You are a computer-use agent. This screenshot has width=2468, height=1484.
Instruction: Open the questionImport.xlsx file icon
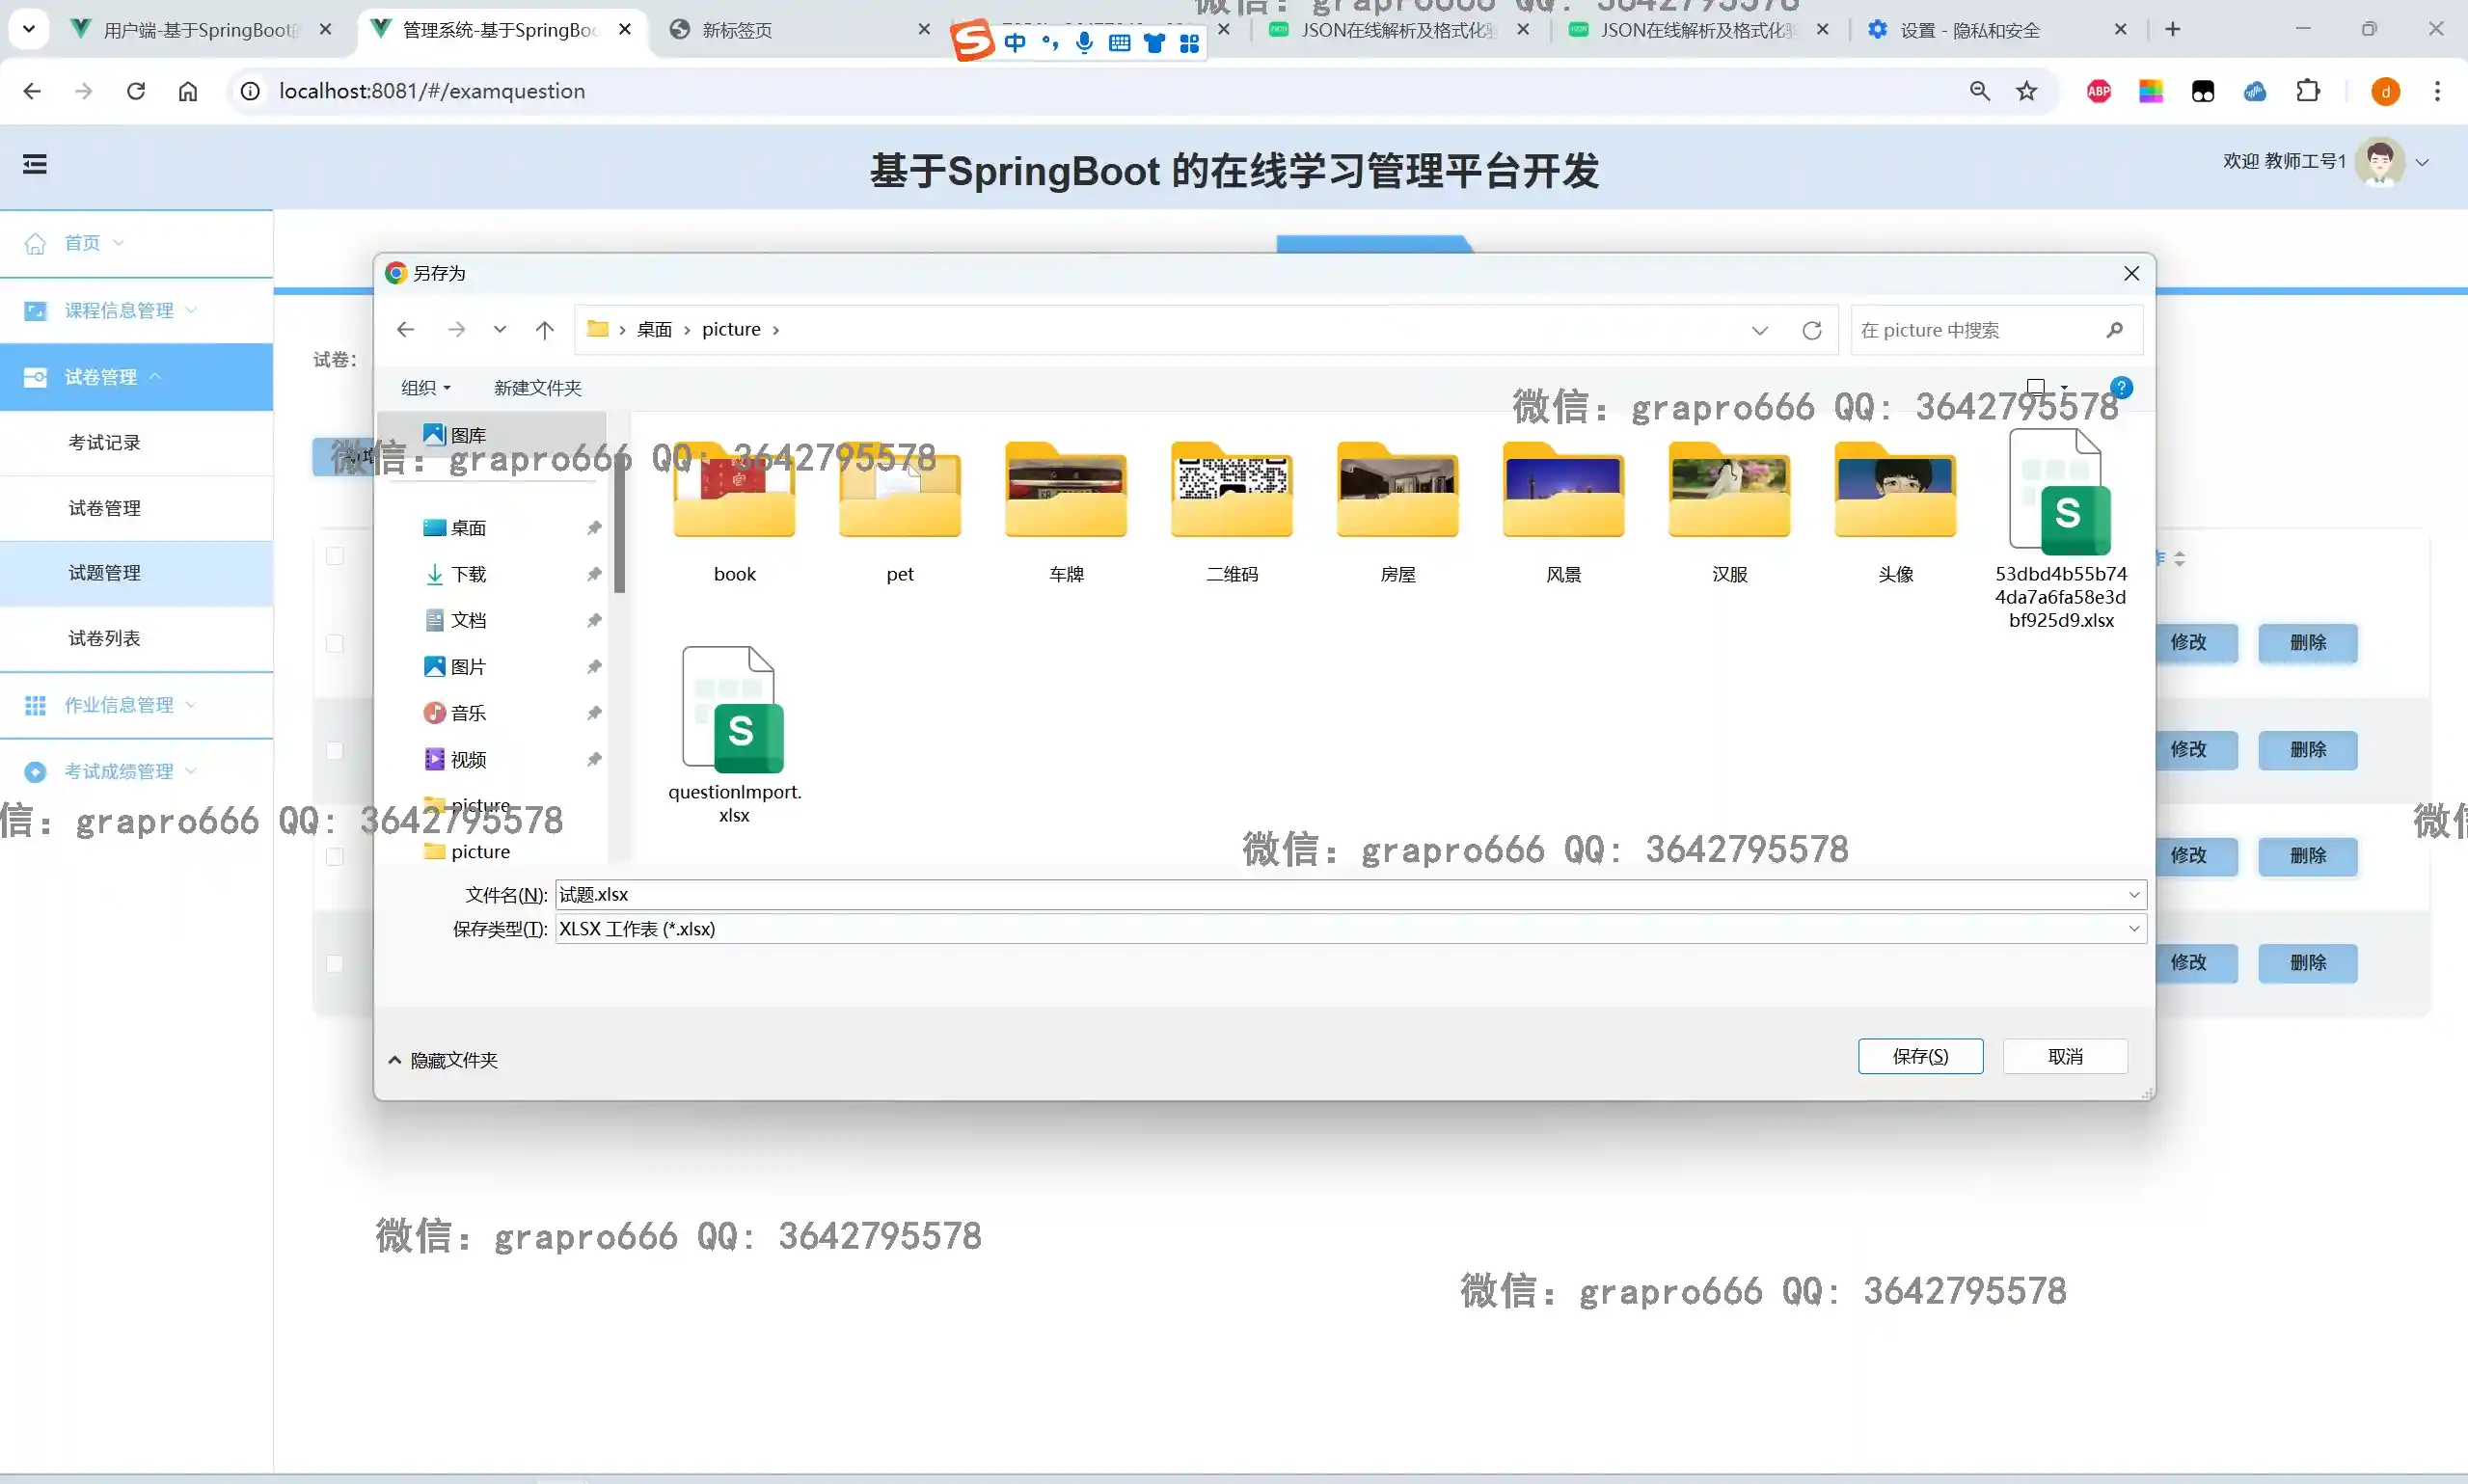coord(734,710)
